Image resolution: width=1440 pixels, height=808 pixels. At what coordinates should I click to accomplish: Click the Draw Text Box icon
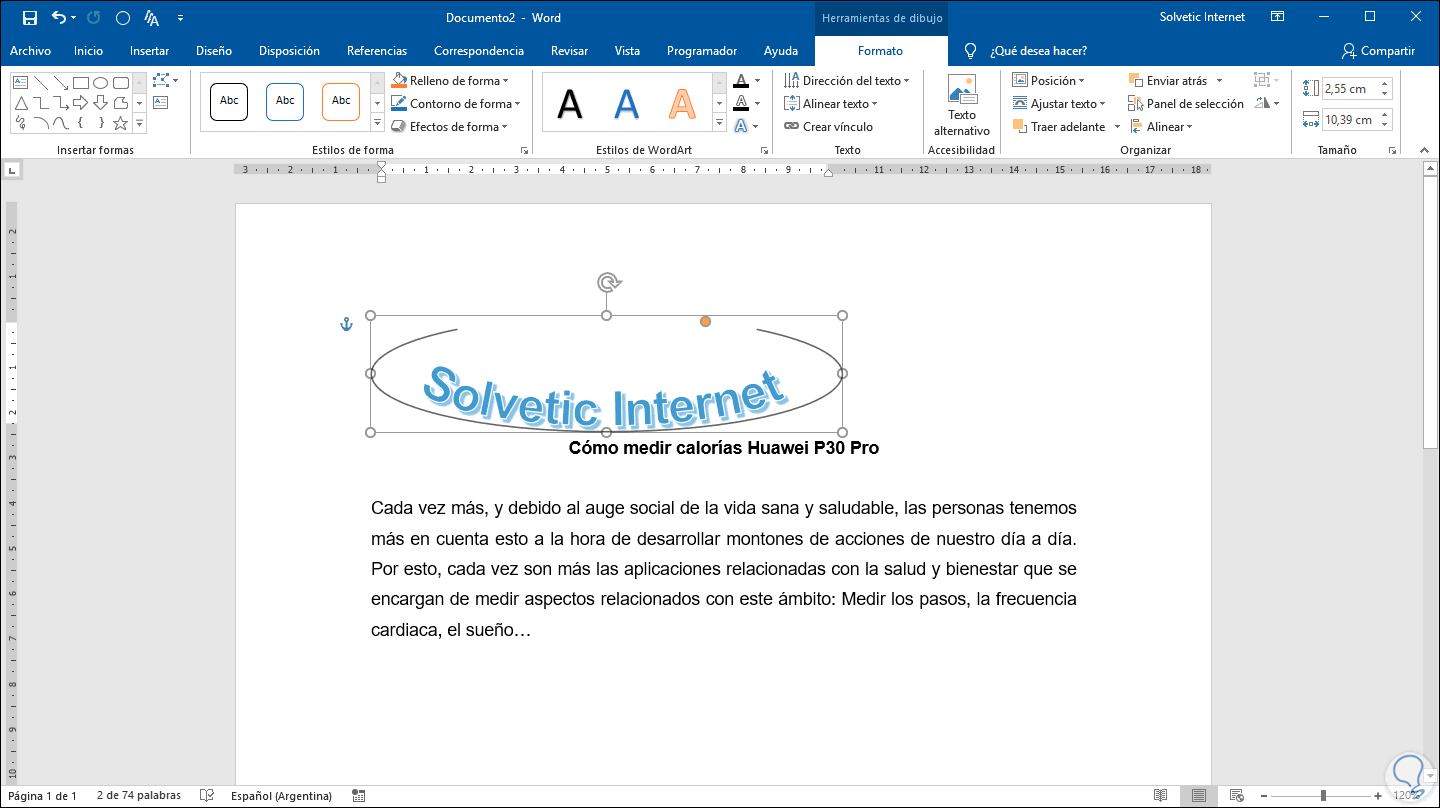tap(161, 102)
